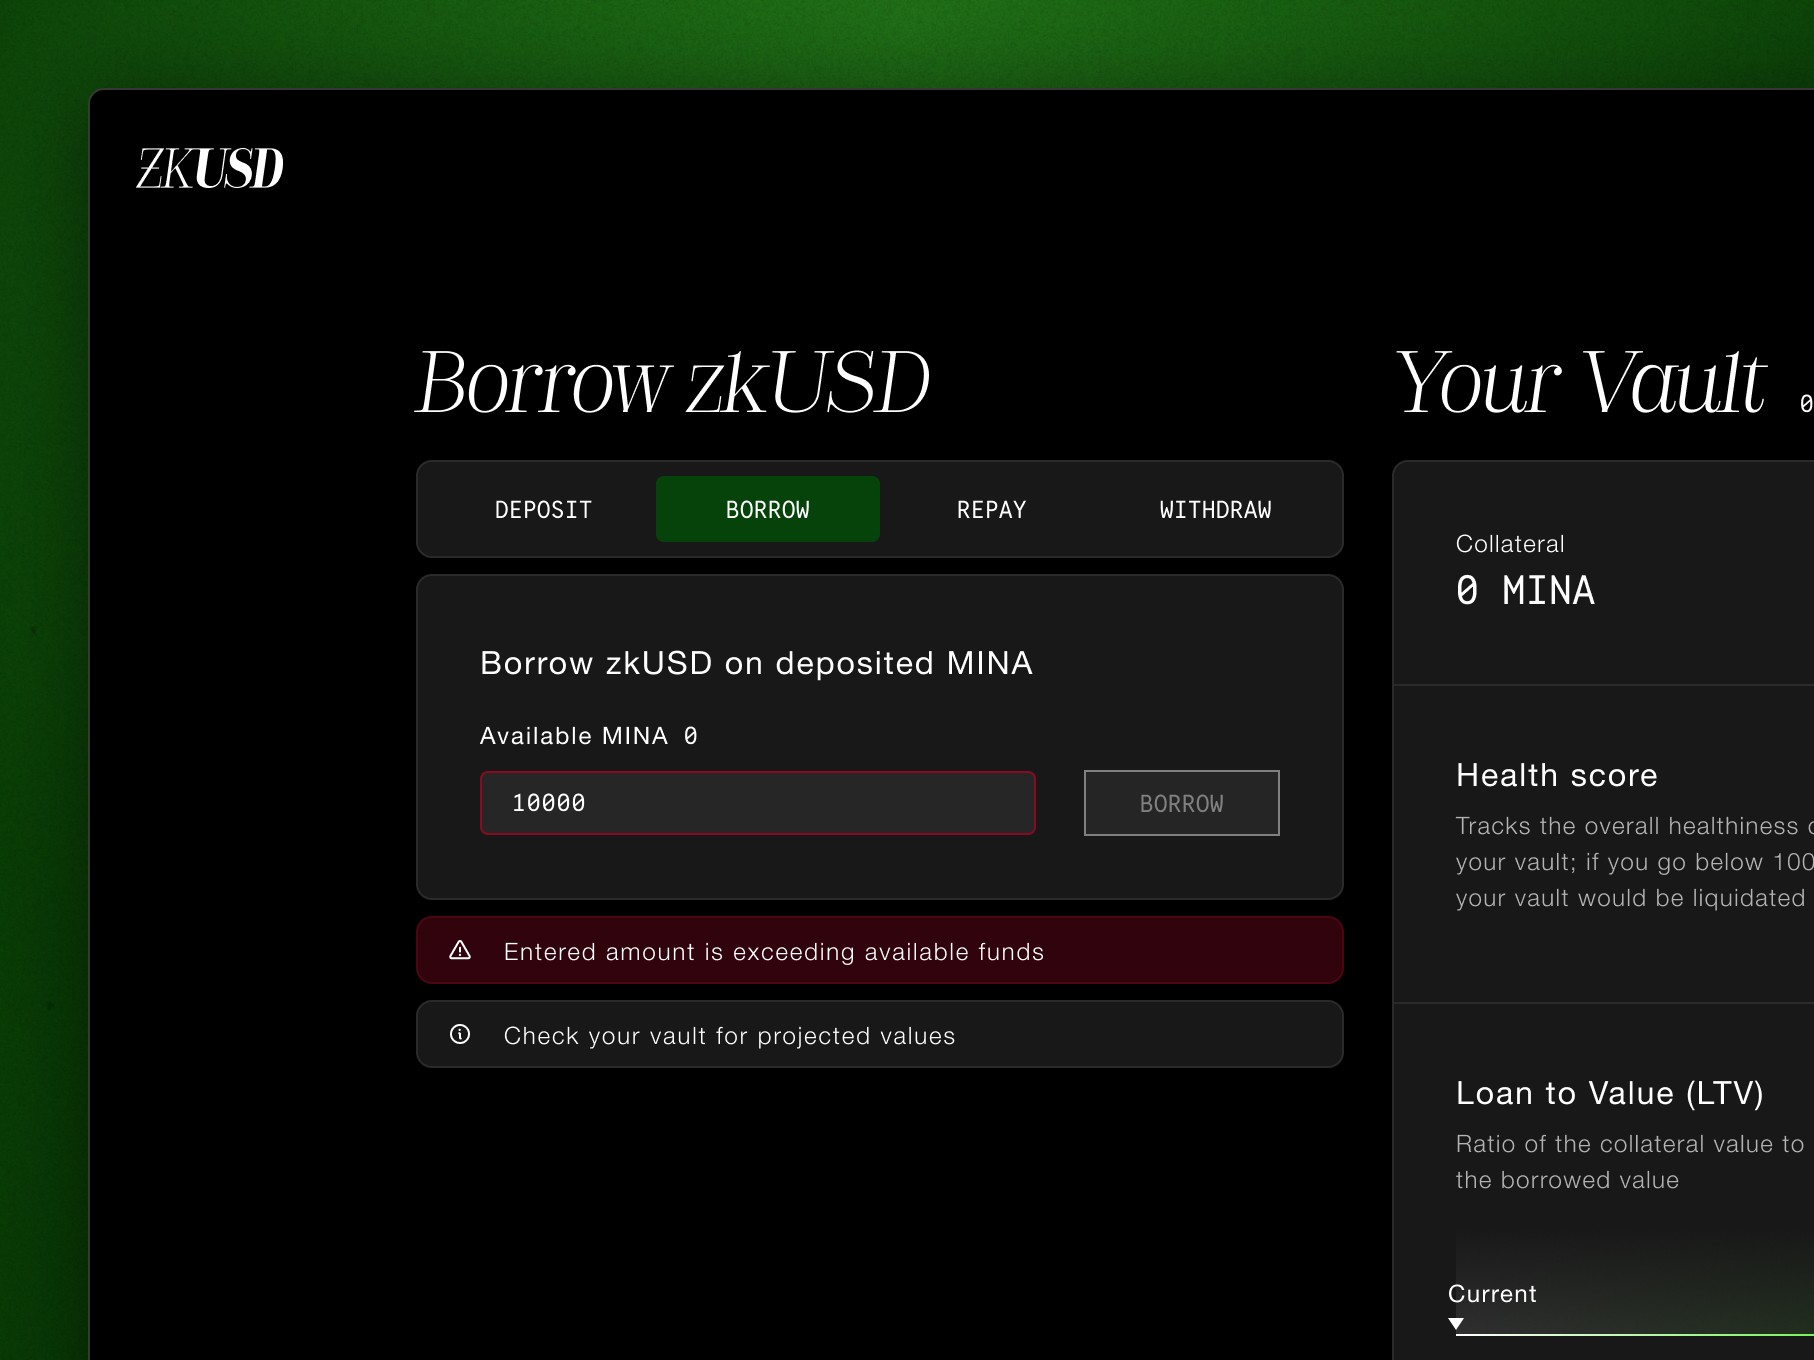Screen dimensions: 1814x1360
Task: Click the Current LTV marker triangle
Action: pos(1456,1324)
